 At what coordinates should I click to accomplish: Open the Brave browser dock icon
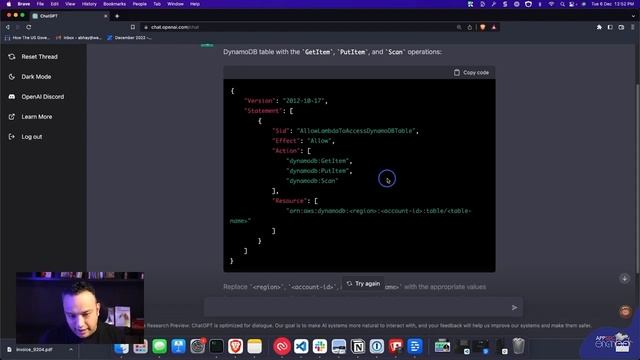coord(235,347)
